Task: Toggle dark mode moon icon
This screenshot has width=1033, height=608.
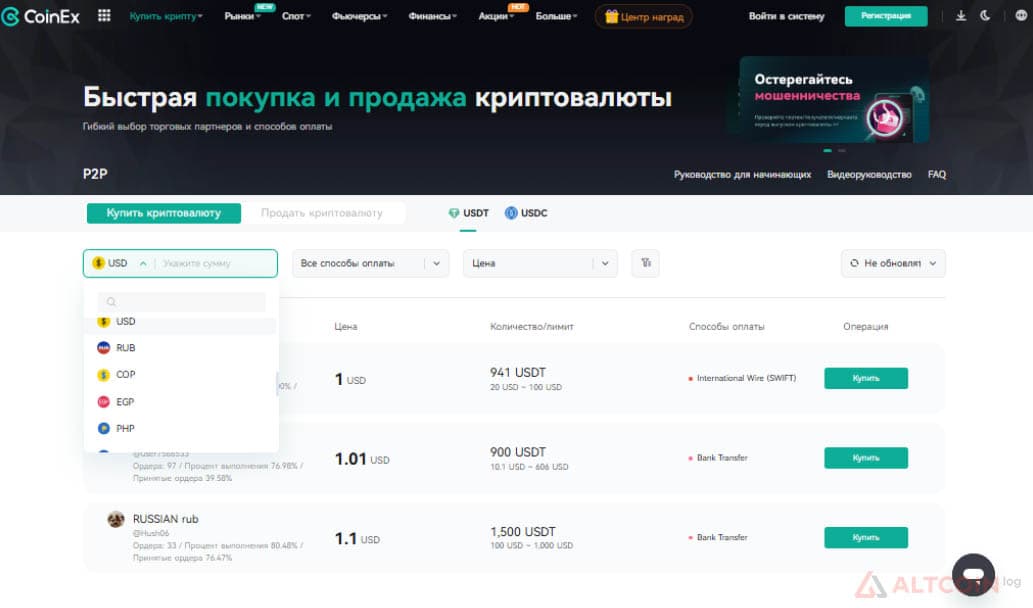Action: click(x=986, y=16)
